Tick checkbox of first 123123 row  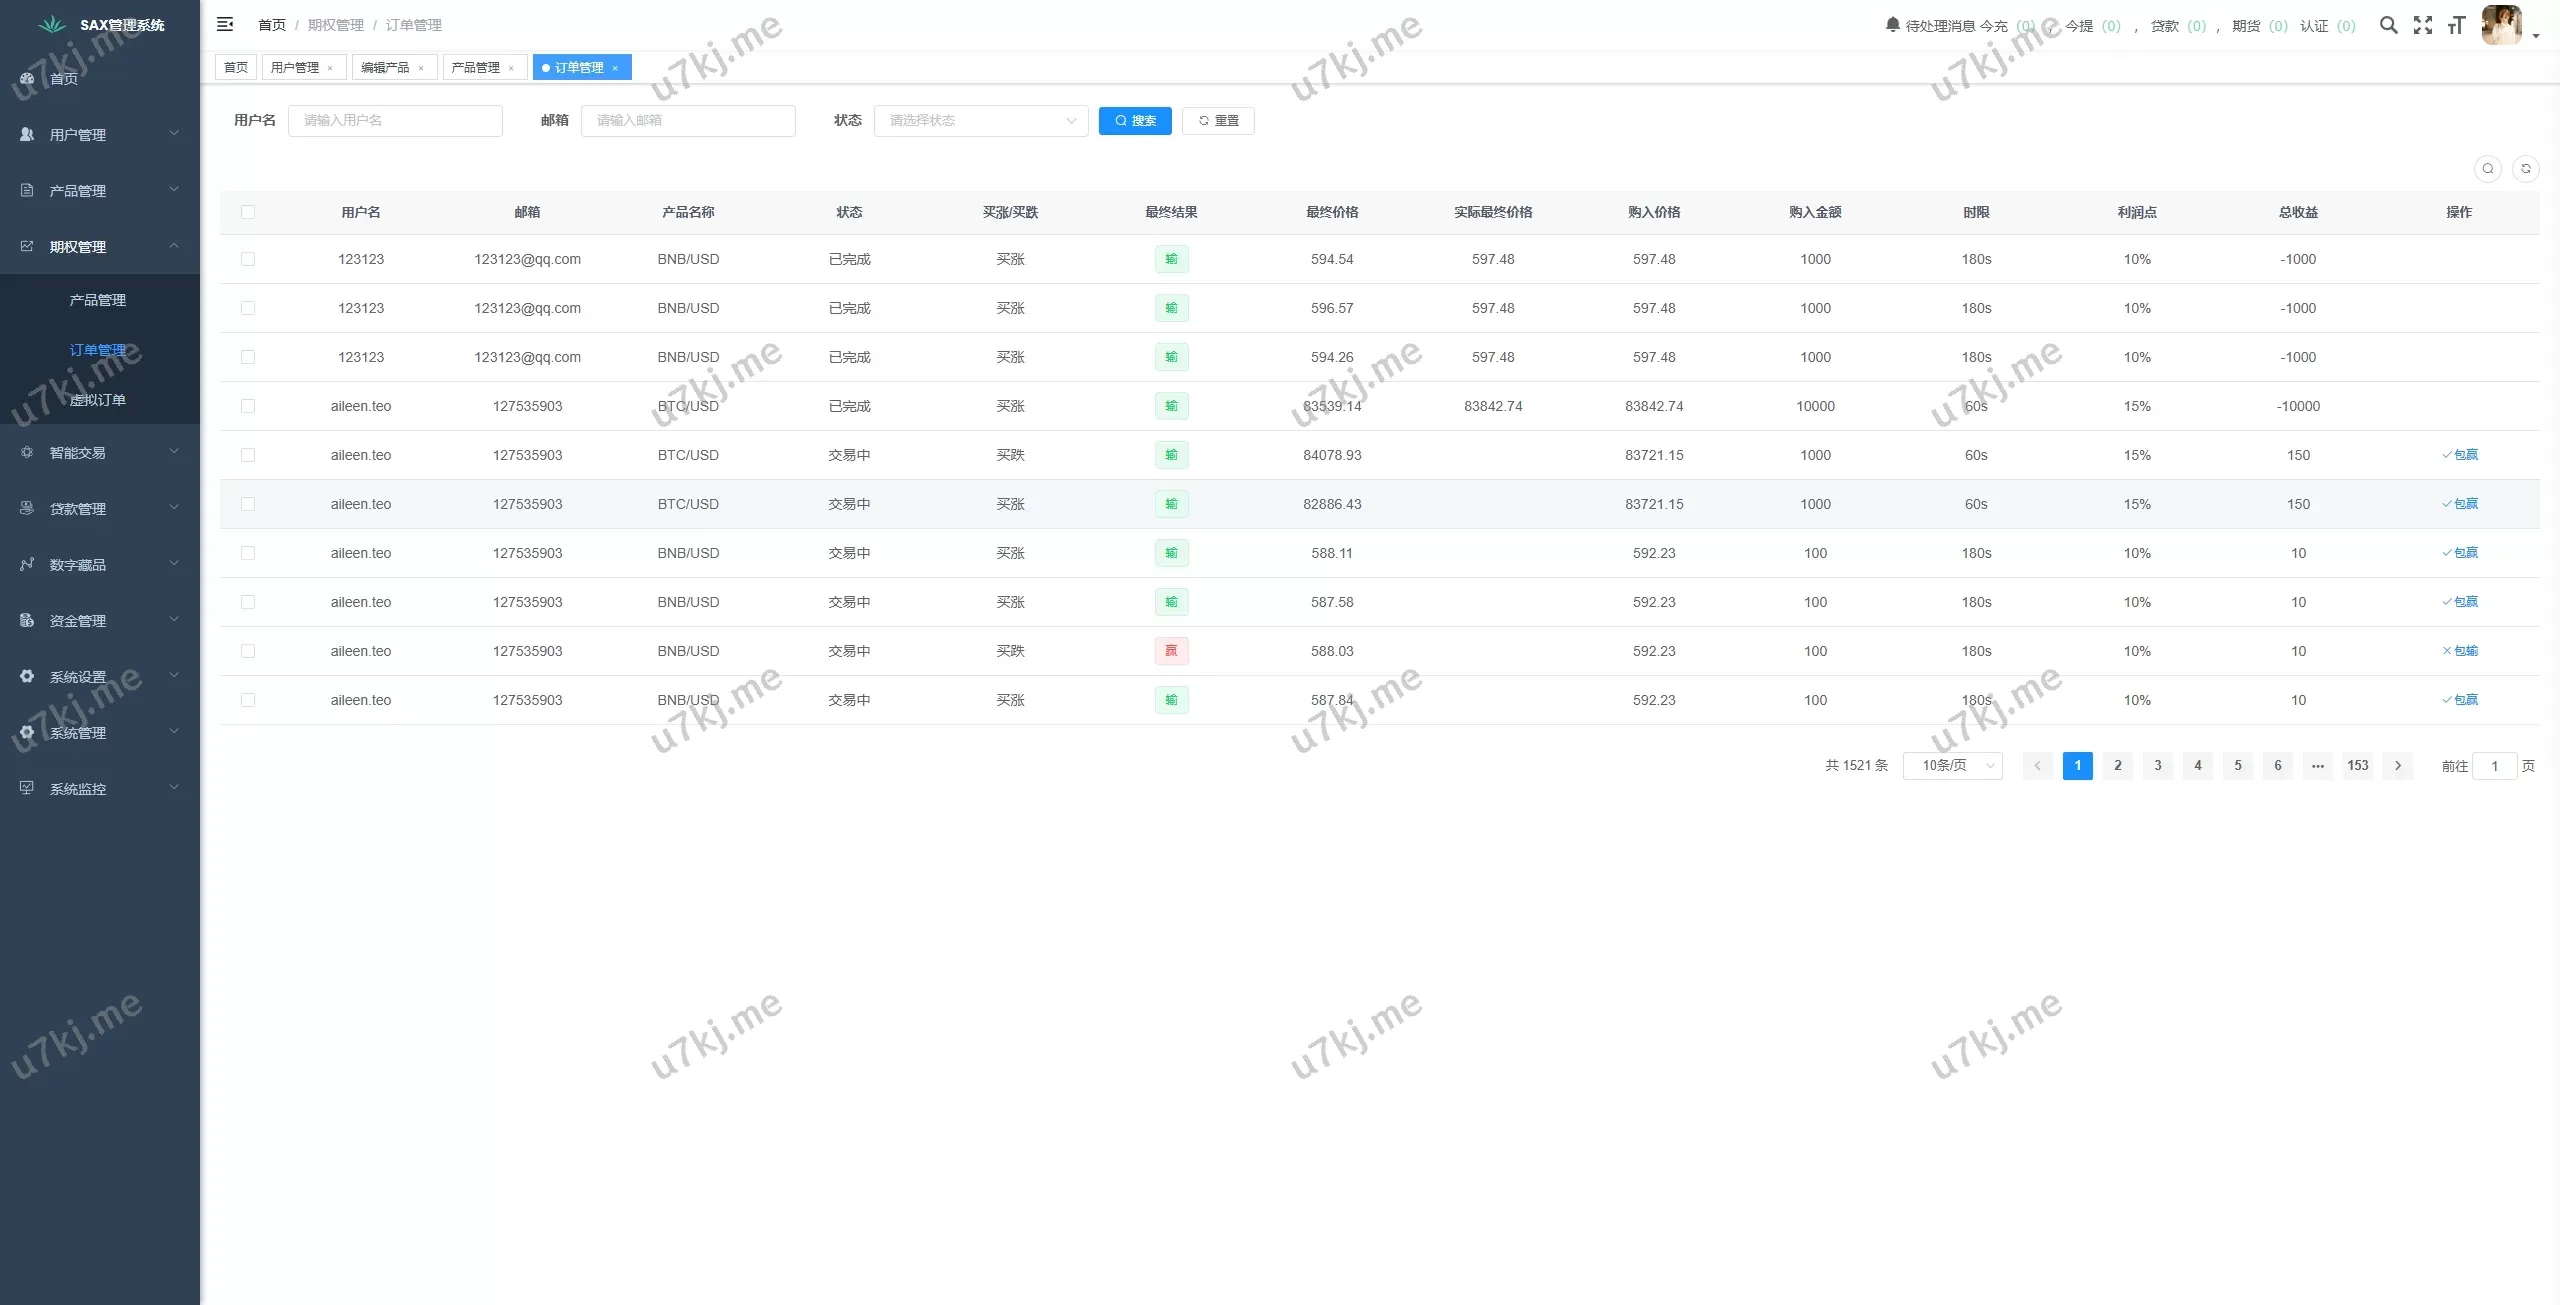248,259
